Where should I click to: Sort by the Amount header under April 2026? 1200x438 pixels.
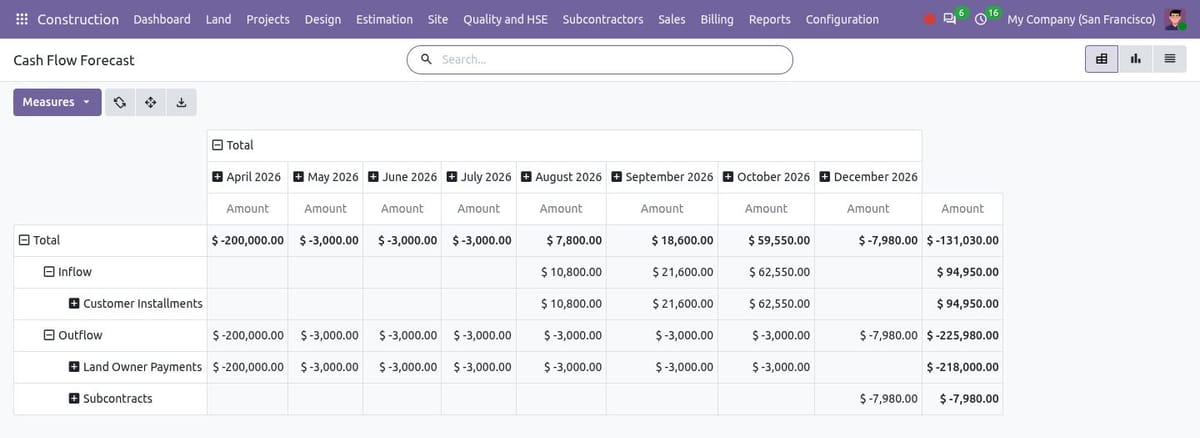(247, 208)
